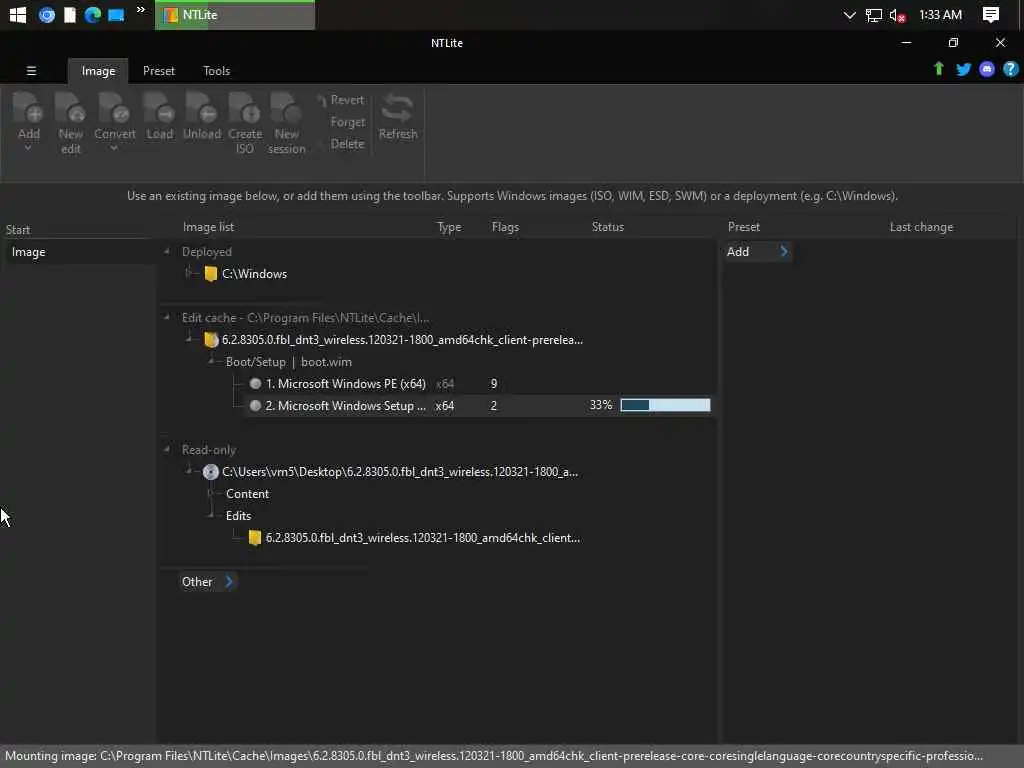The image size is (1024, 768).
Task: Click the Refresh toolbar icon
Action: (x=397, y=108)
